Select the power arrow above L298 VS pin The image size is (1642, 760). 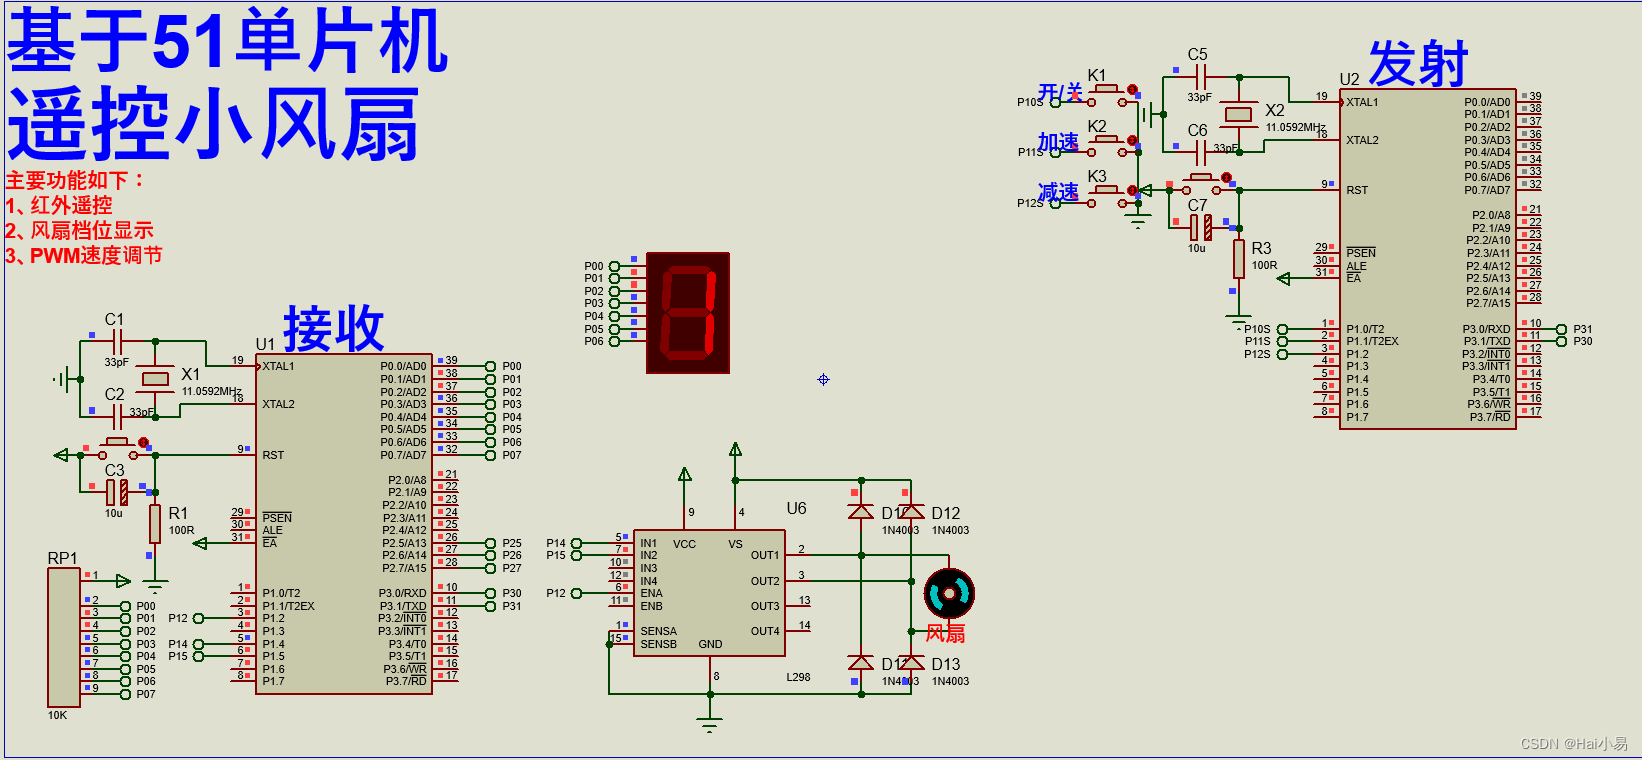coord(735,450)
